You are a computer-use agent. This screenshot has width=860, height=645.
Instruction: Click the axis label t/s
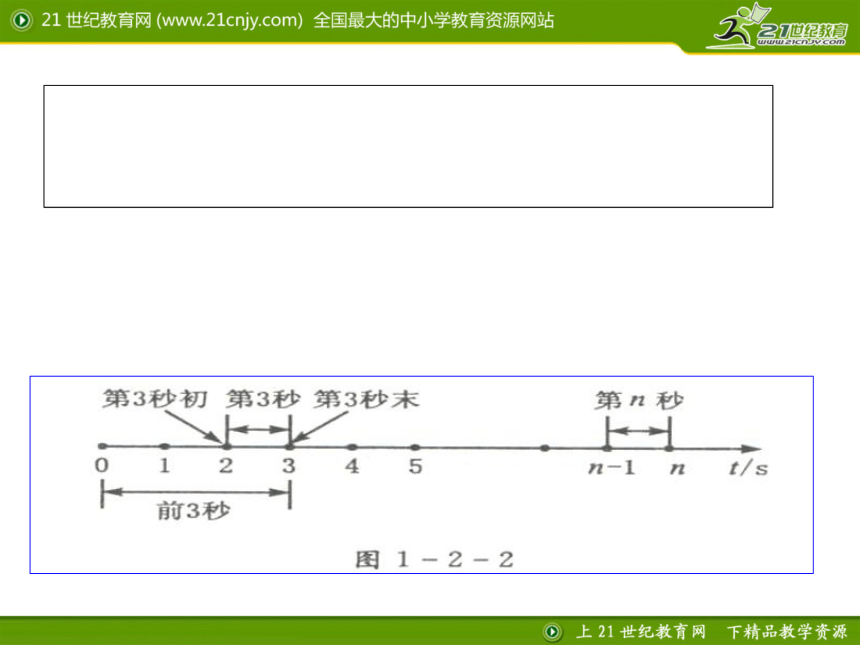tap(748, 468)
